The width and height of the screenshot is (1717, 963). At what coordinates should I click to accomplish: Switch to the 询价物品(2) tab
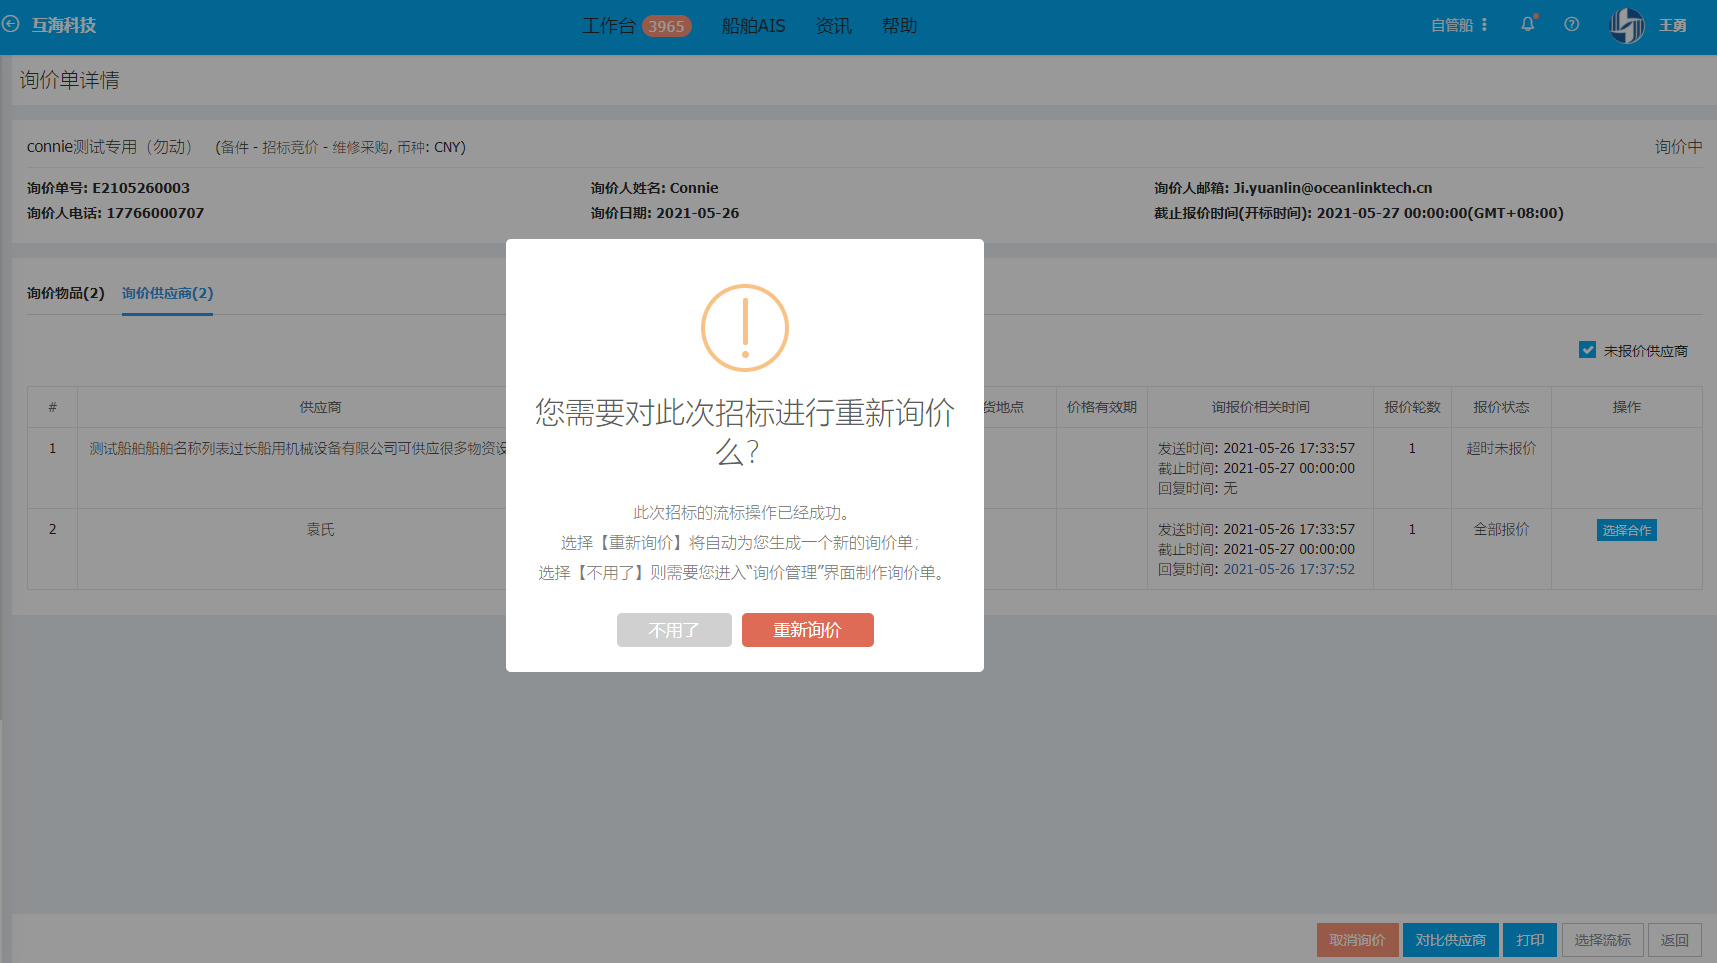66,293
